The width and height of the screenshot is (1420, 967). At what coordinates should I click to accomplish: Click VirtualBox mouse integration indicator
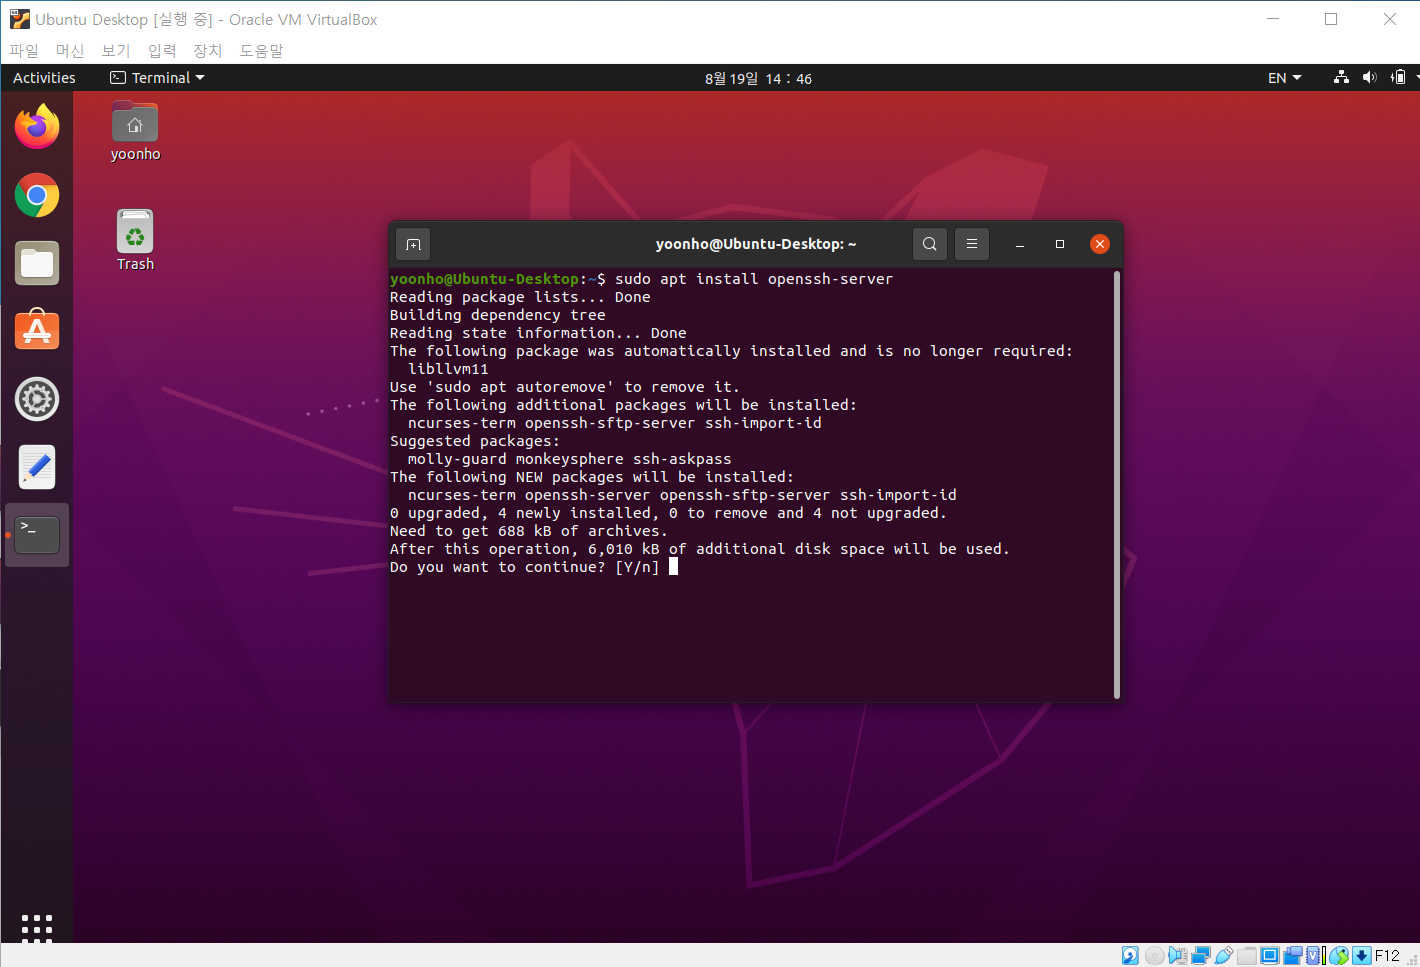(1339, 956)
